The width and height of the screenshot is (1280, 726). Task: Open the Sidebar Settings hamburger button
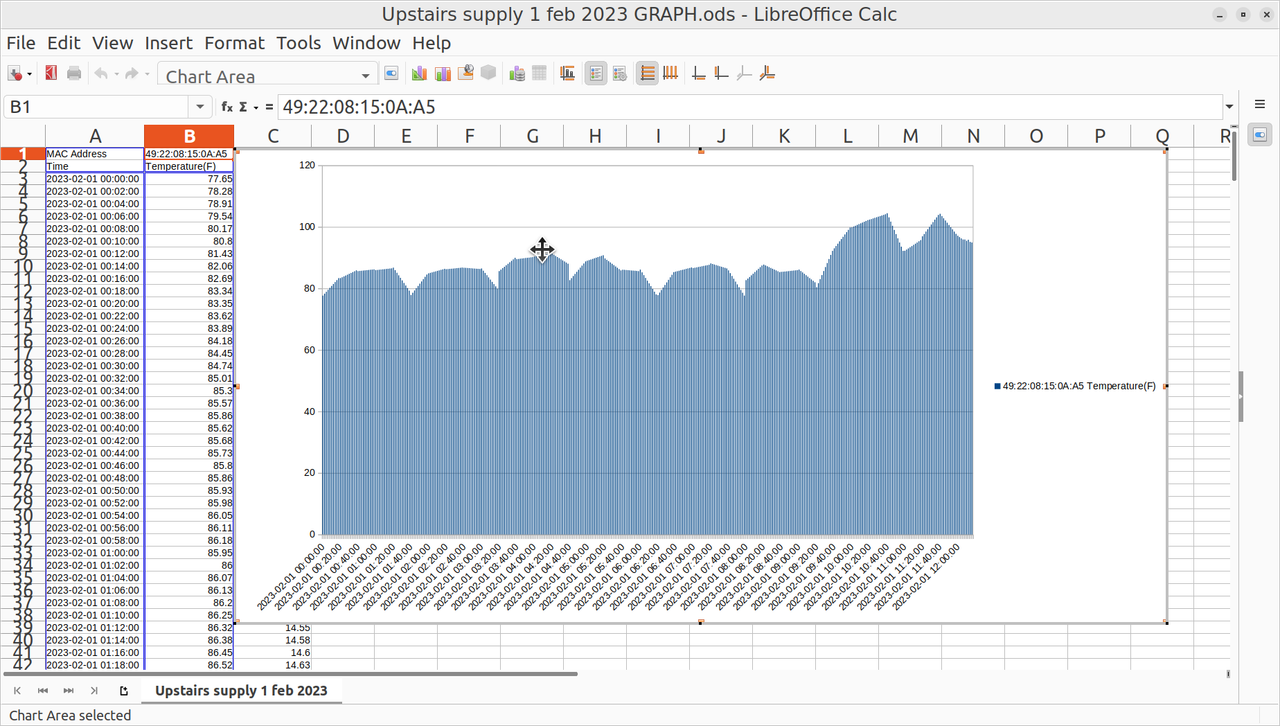1259,104
